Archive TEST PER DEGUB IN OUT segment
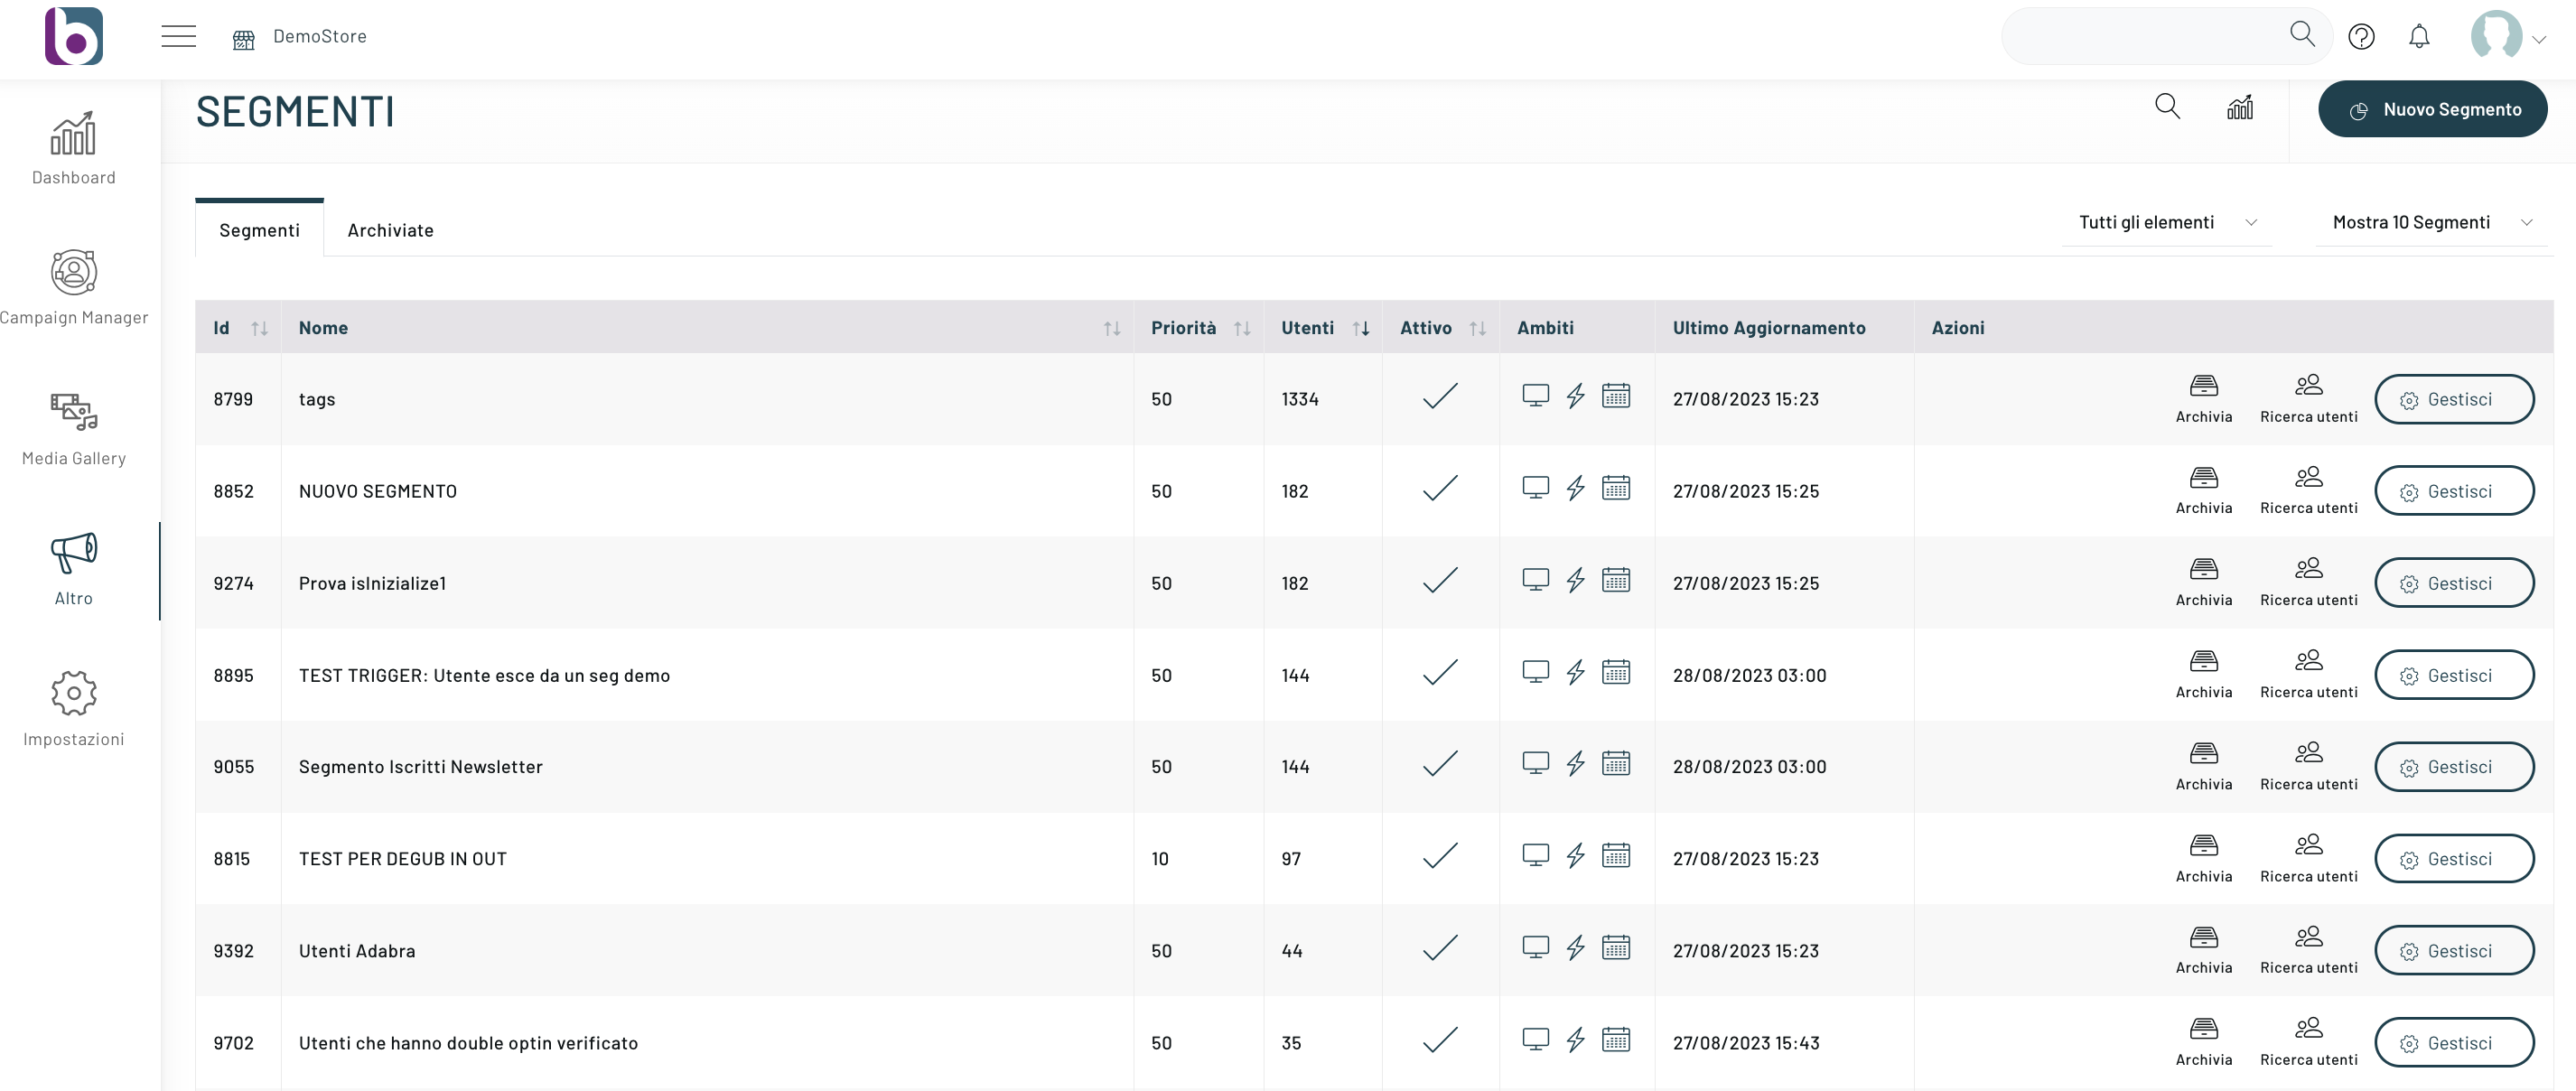2576x1091 pixels. pos(2203,859)
